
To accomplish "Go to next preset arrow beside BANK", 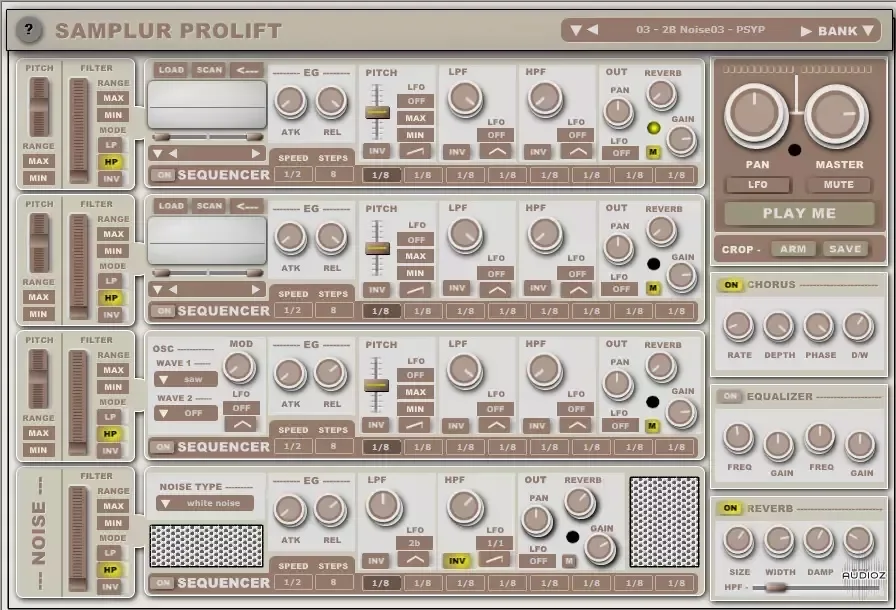I will [x=806, y=31].
